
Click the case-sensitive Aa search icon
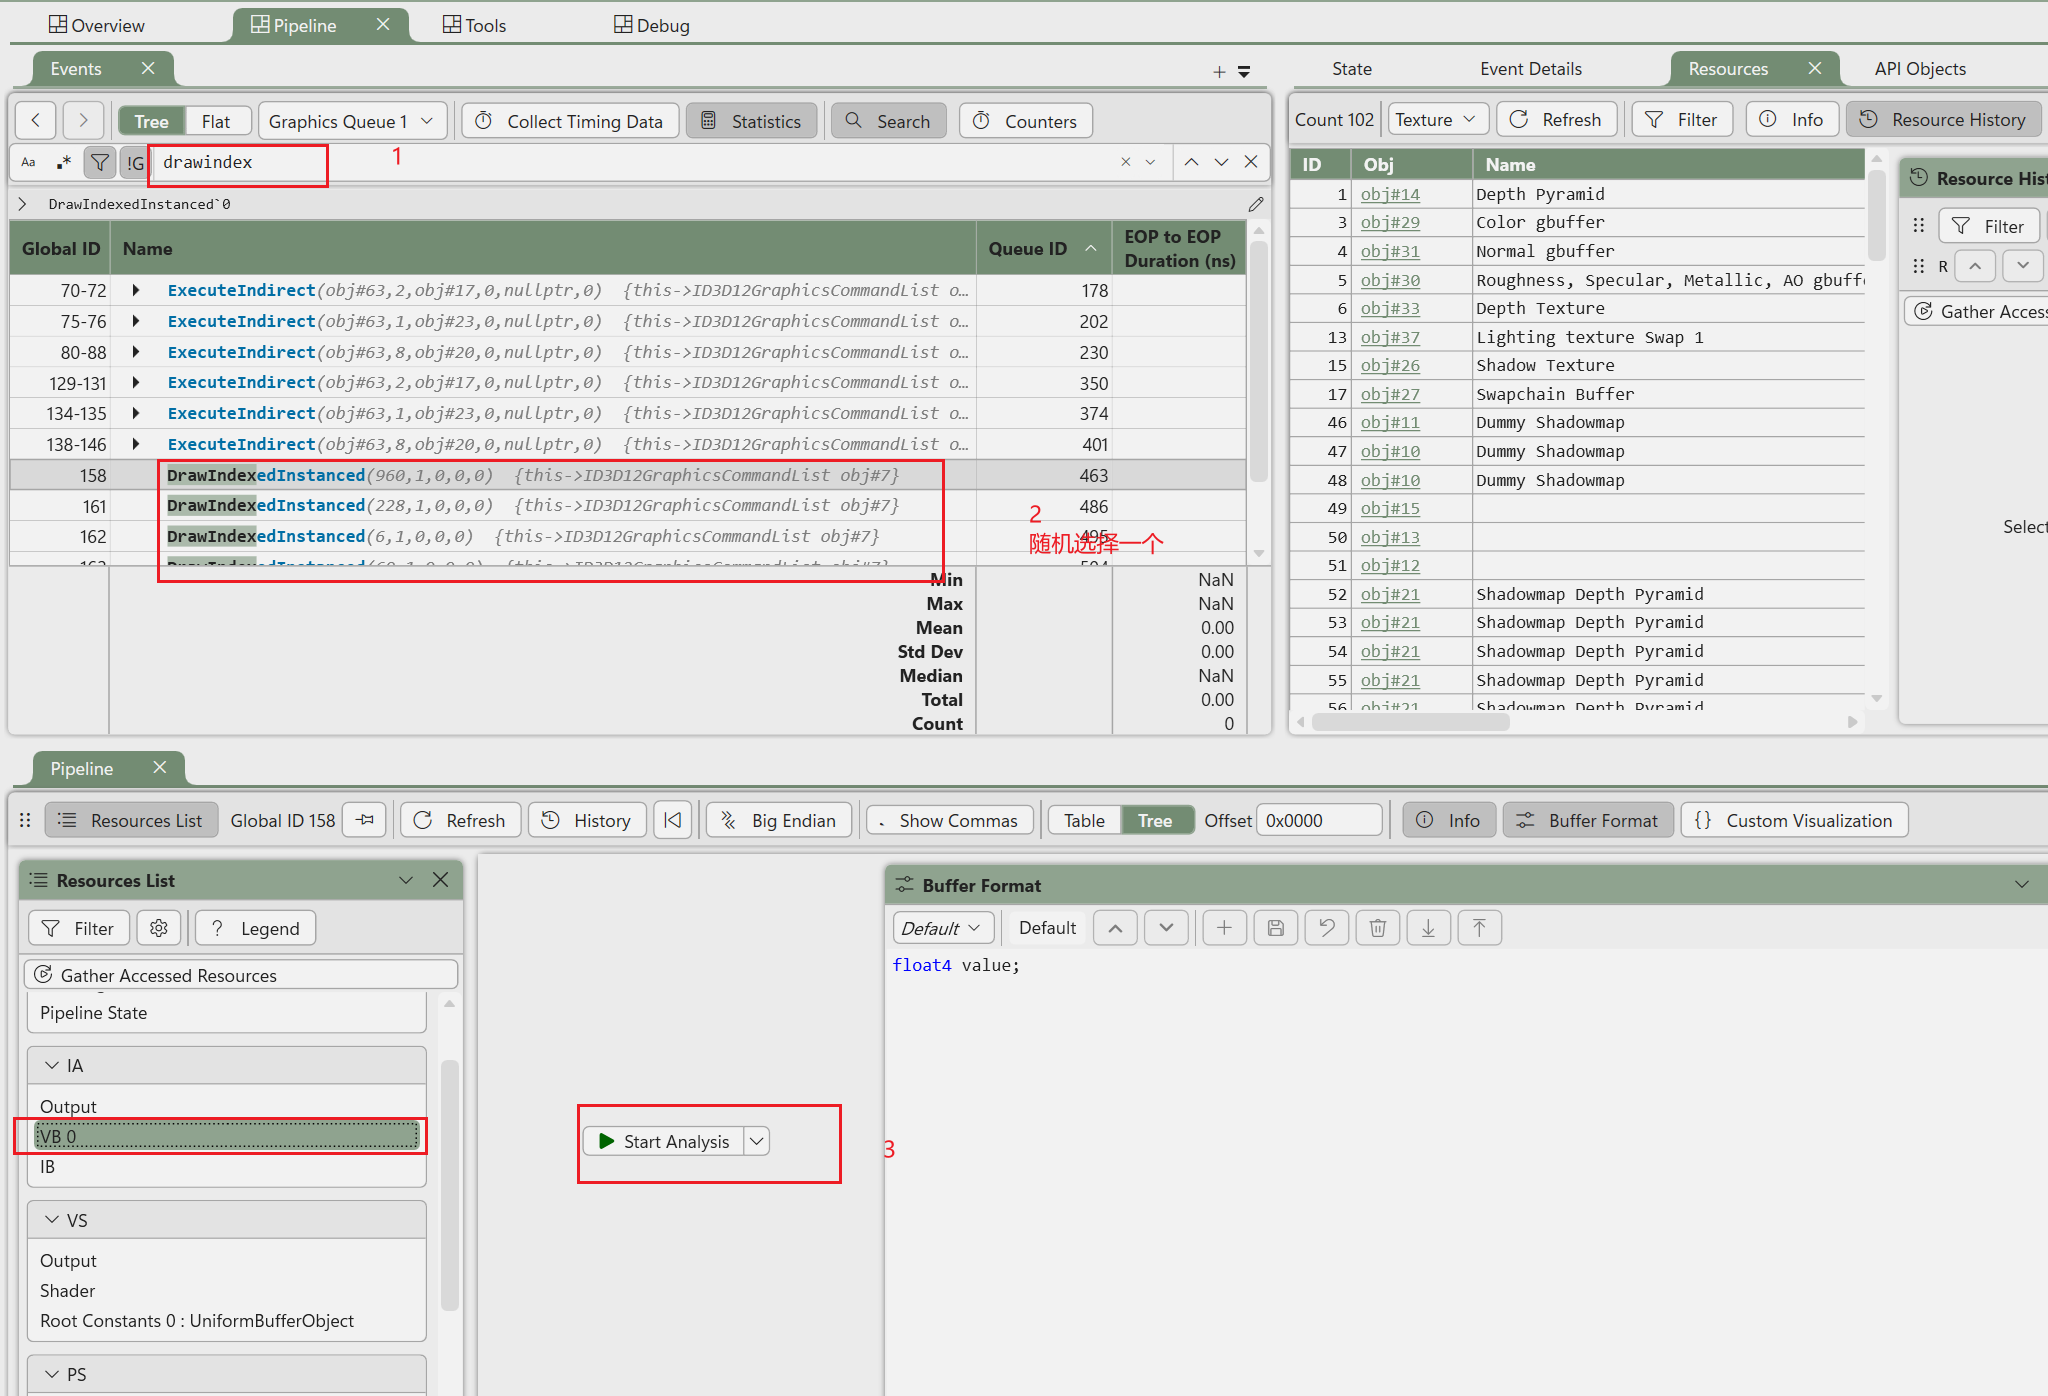click(28, 162)
